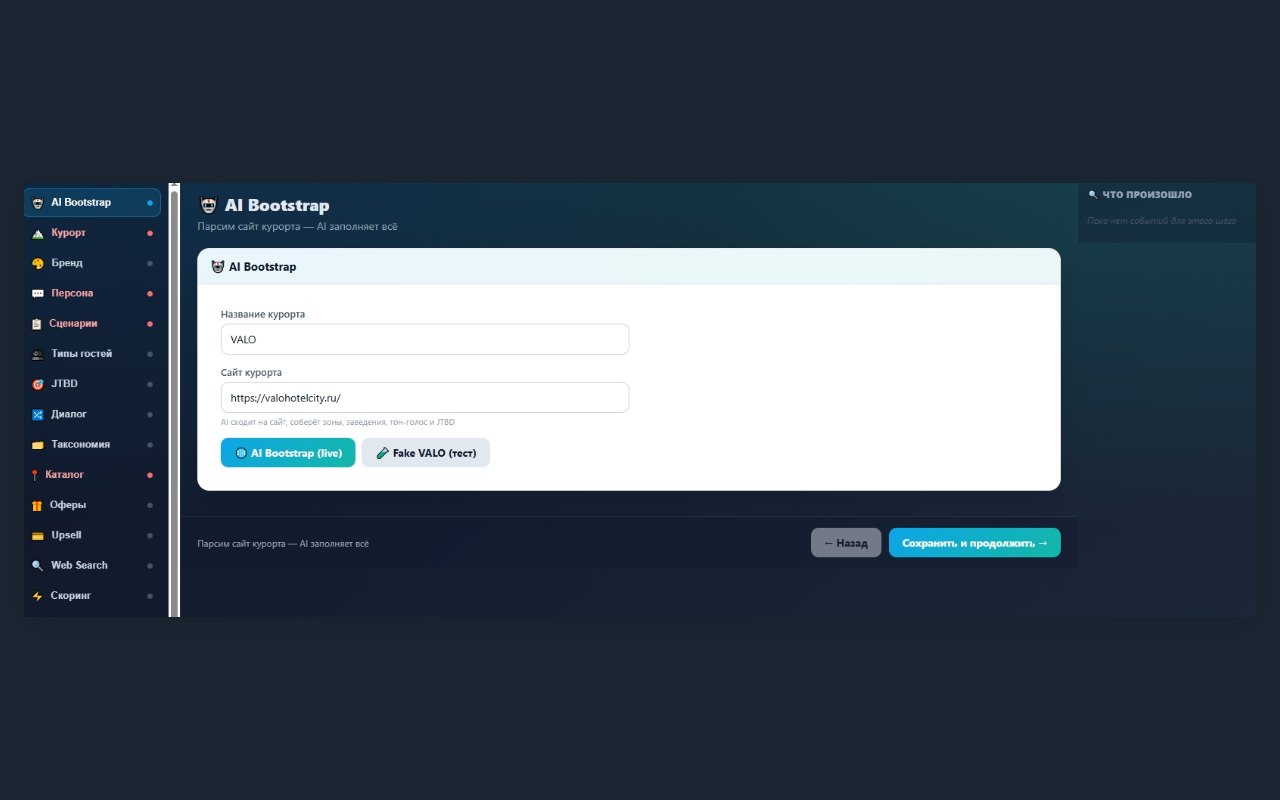Screen dimensions: 1280x800
Task: Click hint text 'AI сходит на сайт, соберёт зоны'
Action: [x=338, y=422]
